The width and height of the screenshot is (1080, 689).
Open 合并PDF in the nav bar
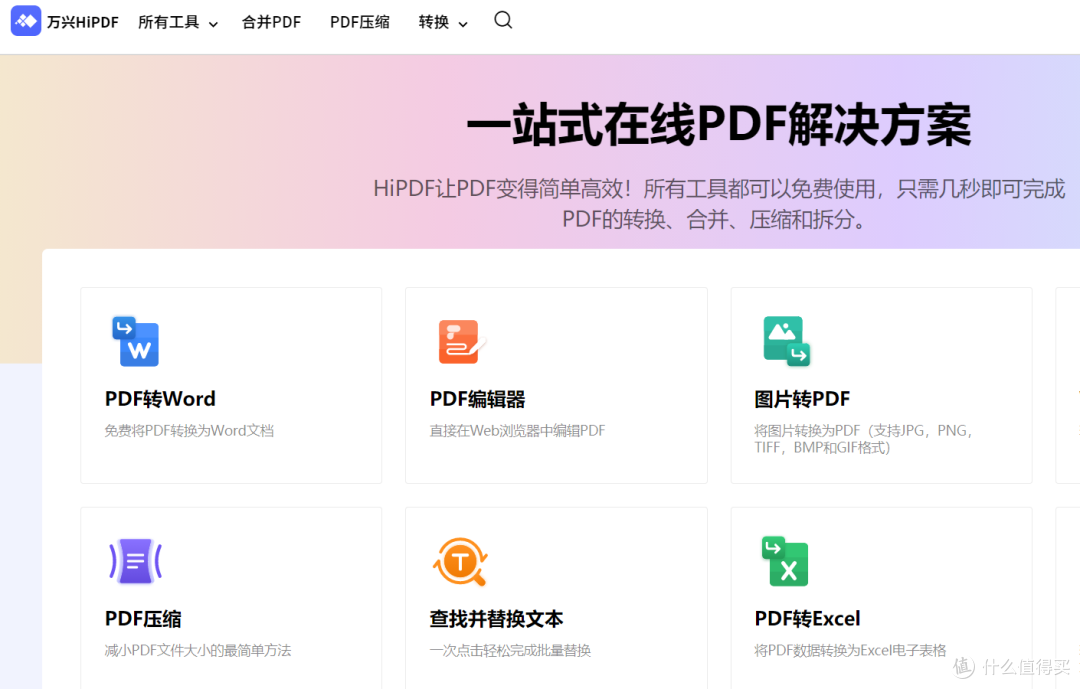[x=271, y=22]
